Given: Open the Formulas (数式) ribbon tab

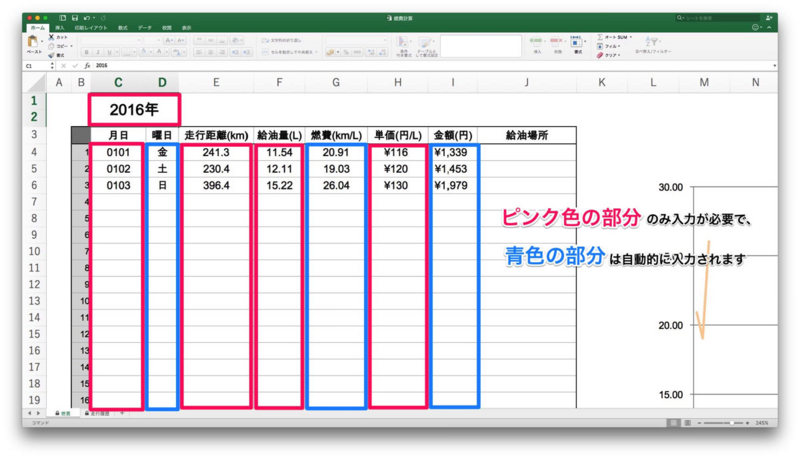Looking at the screenshot, I should pos(122,28).
